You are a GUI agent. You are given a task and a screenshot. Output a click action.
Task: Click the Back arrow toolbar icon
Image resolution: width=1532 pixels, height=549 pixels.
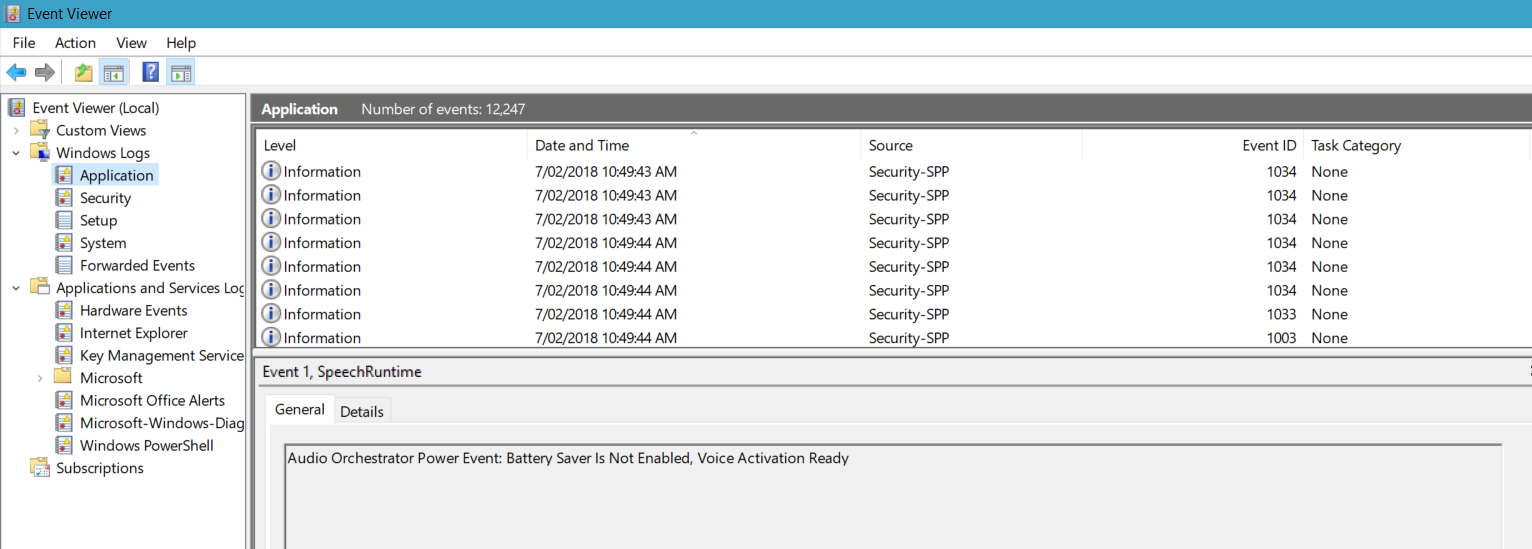pyautogui.click(x=16, y=72)
